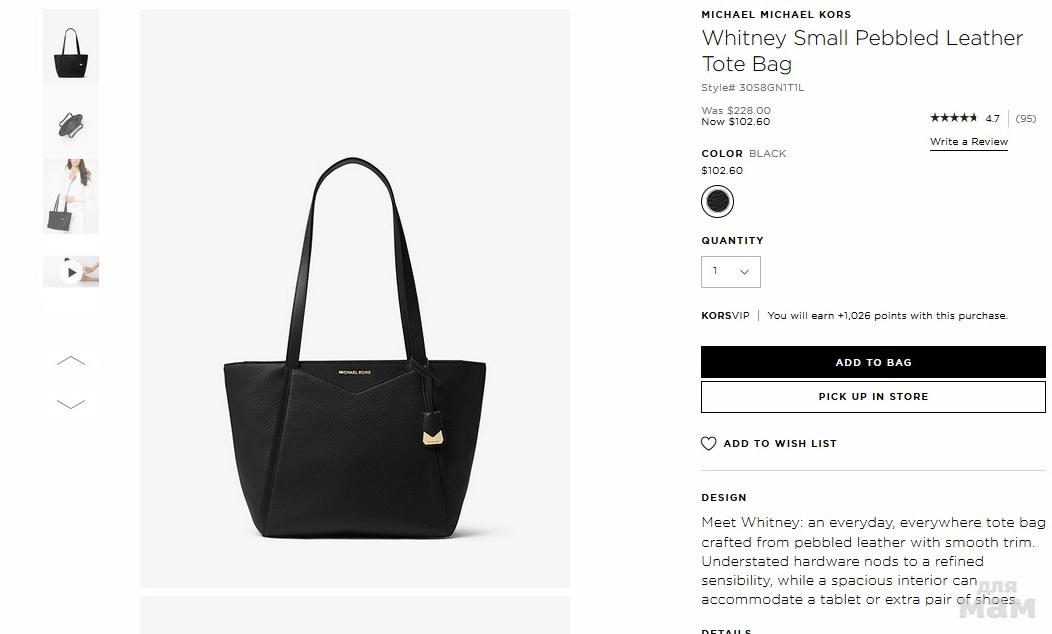
Task: Click the star rating icons
Action: tap(953, 118)
